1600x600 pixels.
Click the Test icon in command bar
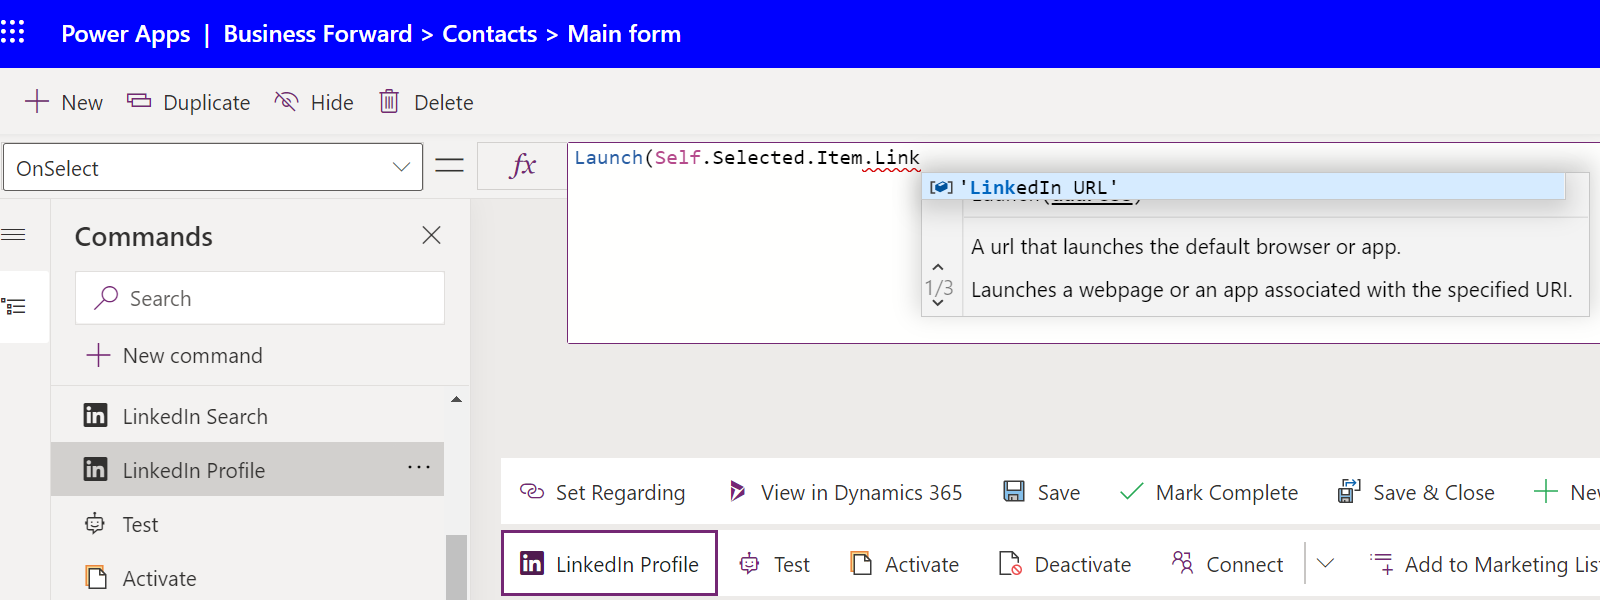coord(749,563)
